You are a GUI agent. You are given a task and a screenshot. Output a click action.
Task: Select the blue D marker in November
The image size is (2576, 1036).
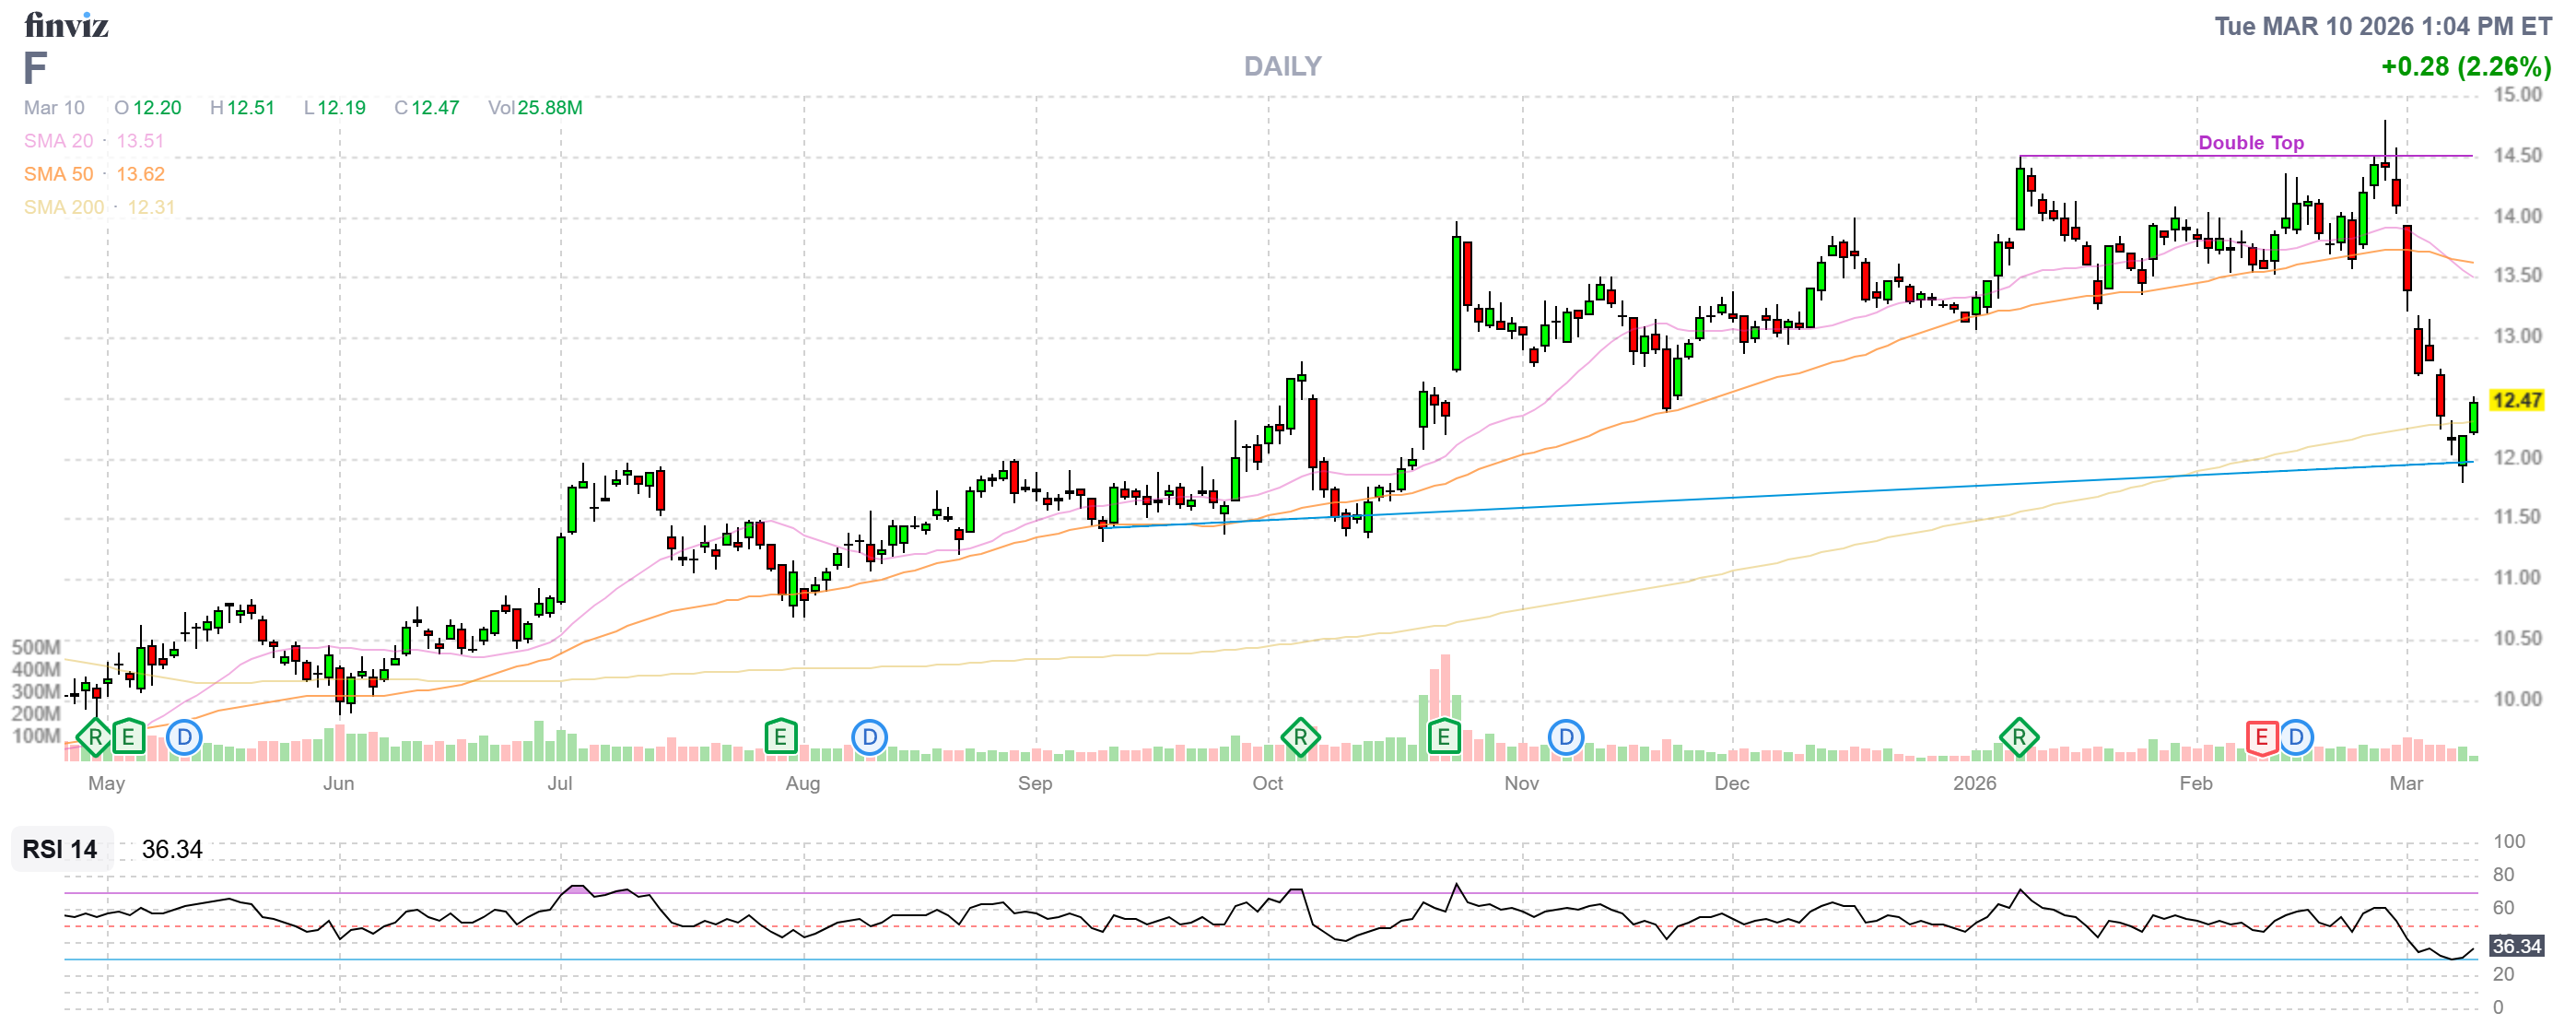[x=1566, y=738]
